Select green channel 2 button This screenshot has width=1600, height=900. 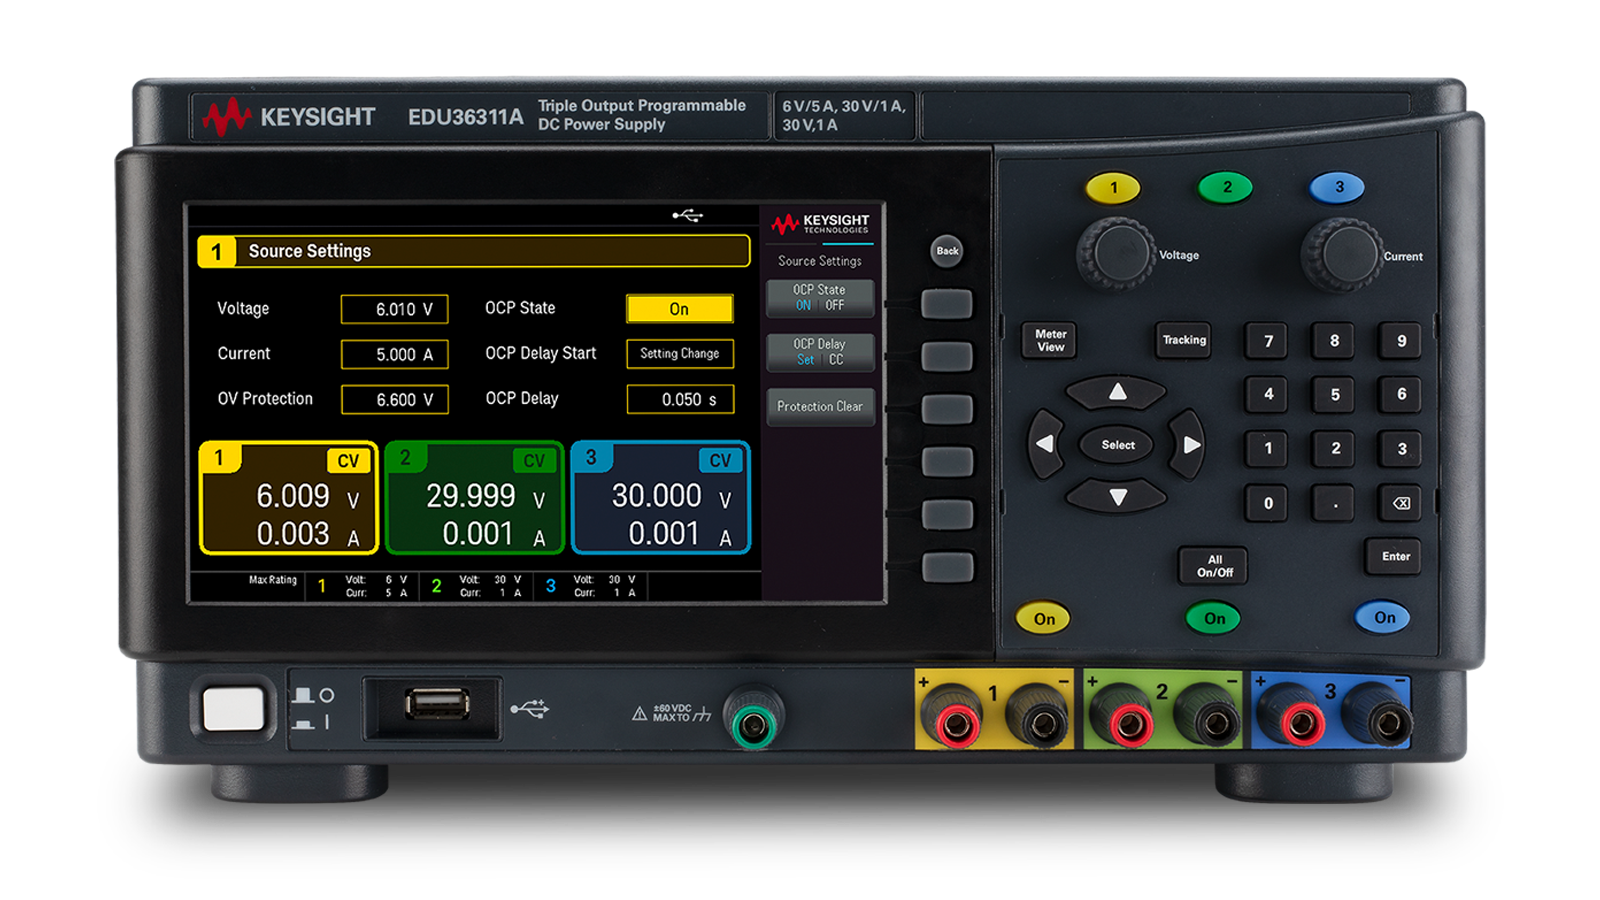coord(1225,186)
